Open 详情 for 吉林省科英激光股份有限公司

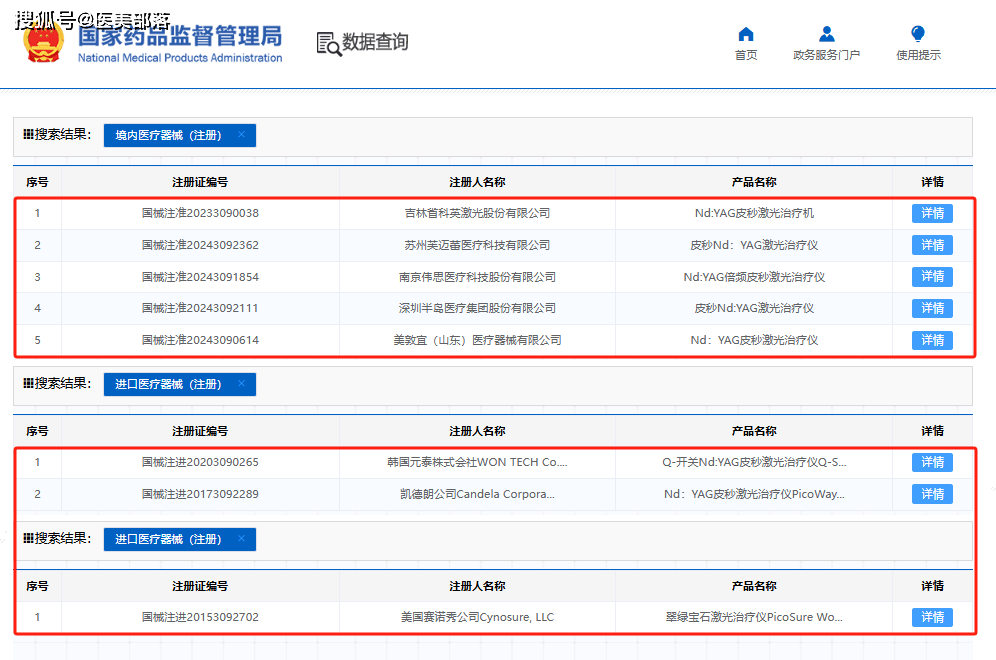coord(932,213)
